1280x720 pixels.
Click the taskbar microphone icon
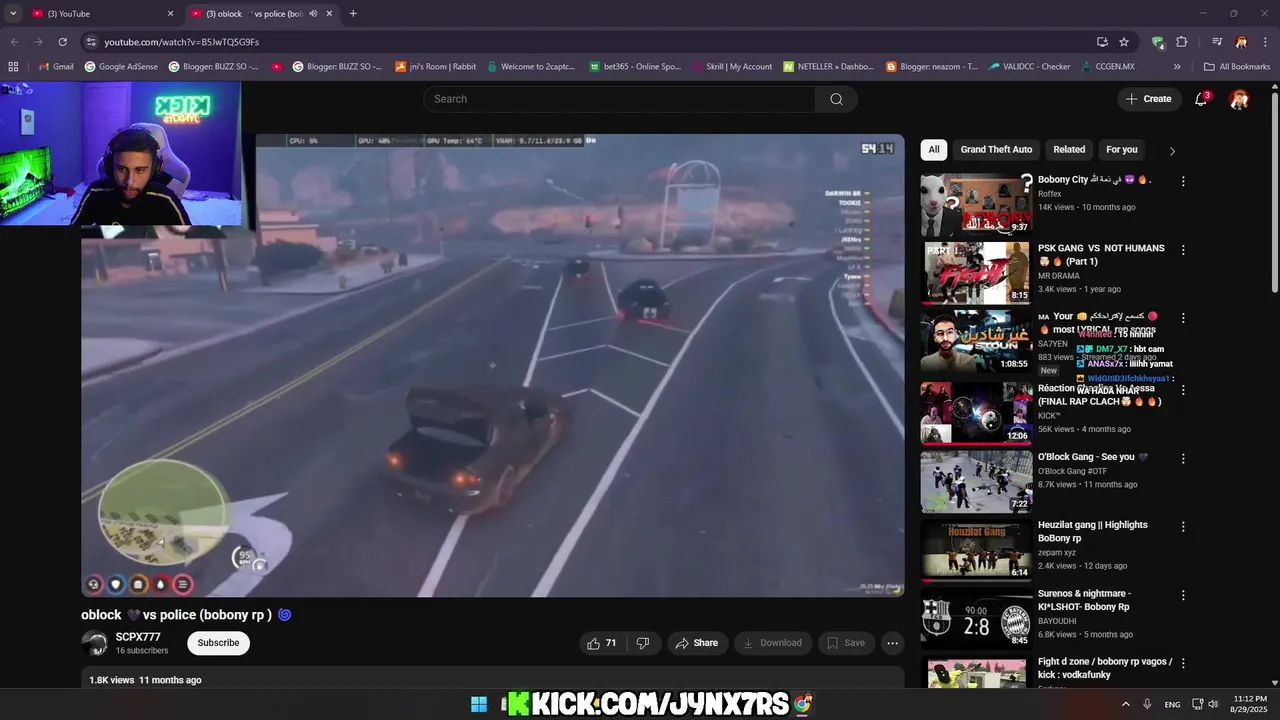coord(1147,704)
